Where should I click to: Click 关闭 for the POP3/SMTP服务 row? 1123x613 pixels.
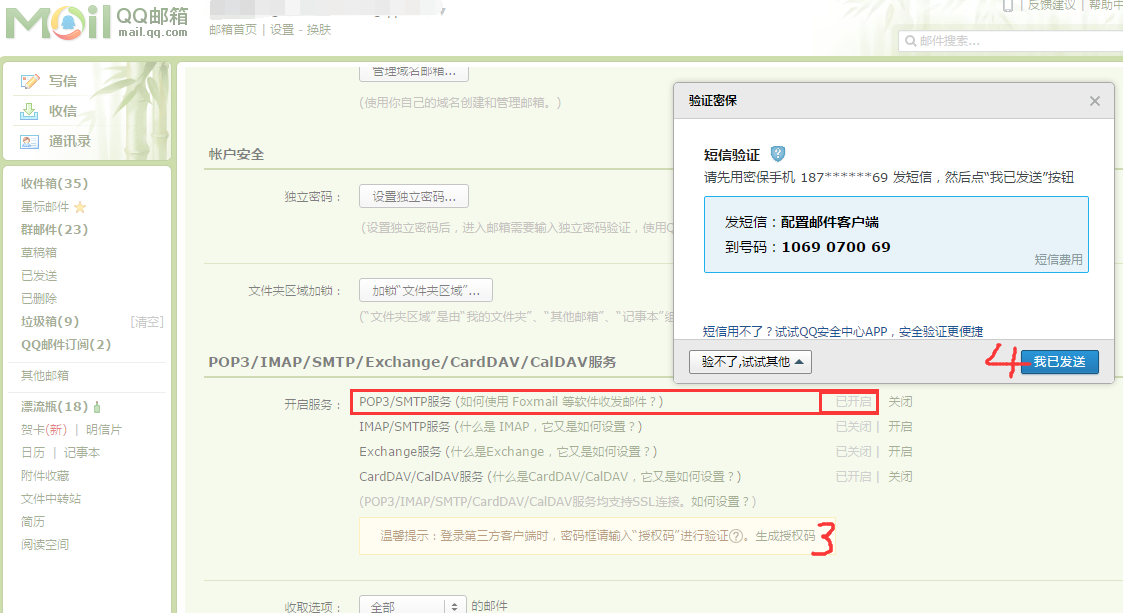coord(900,402)
